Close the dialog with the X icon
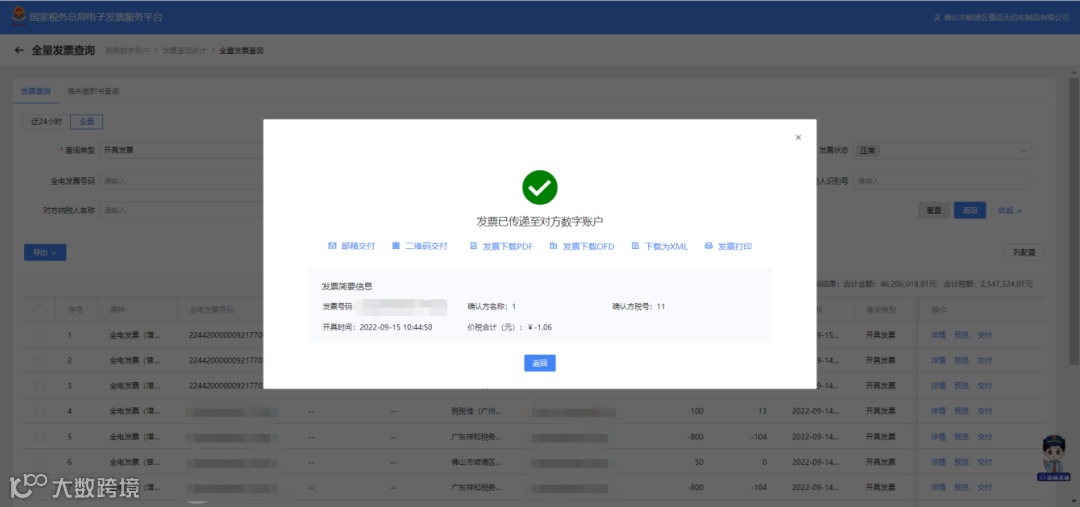 point(798,138)
